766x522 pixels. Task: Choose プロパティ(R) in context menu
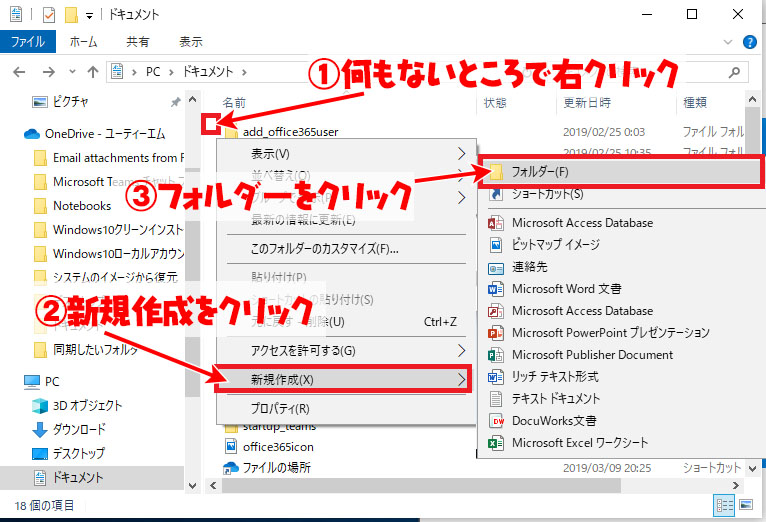346,408
